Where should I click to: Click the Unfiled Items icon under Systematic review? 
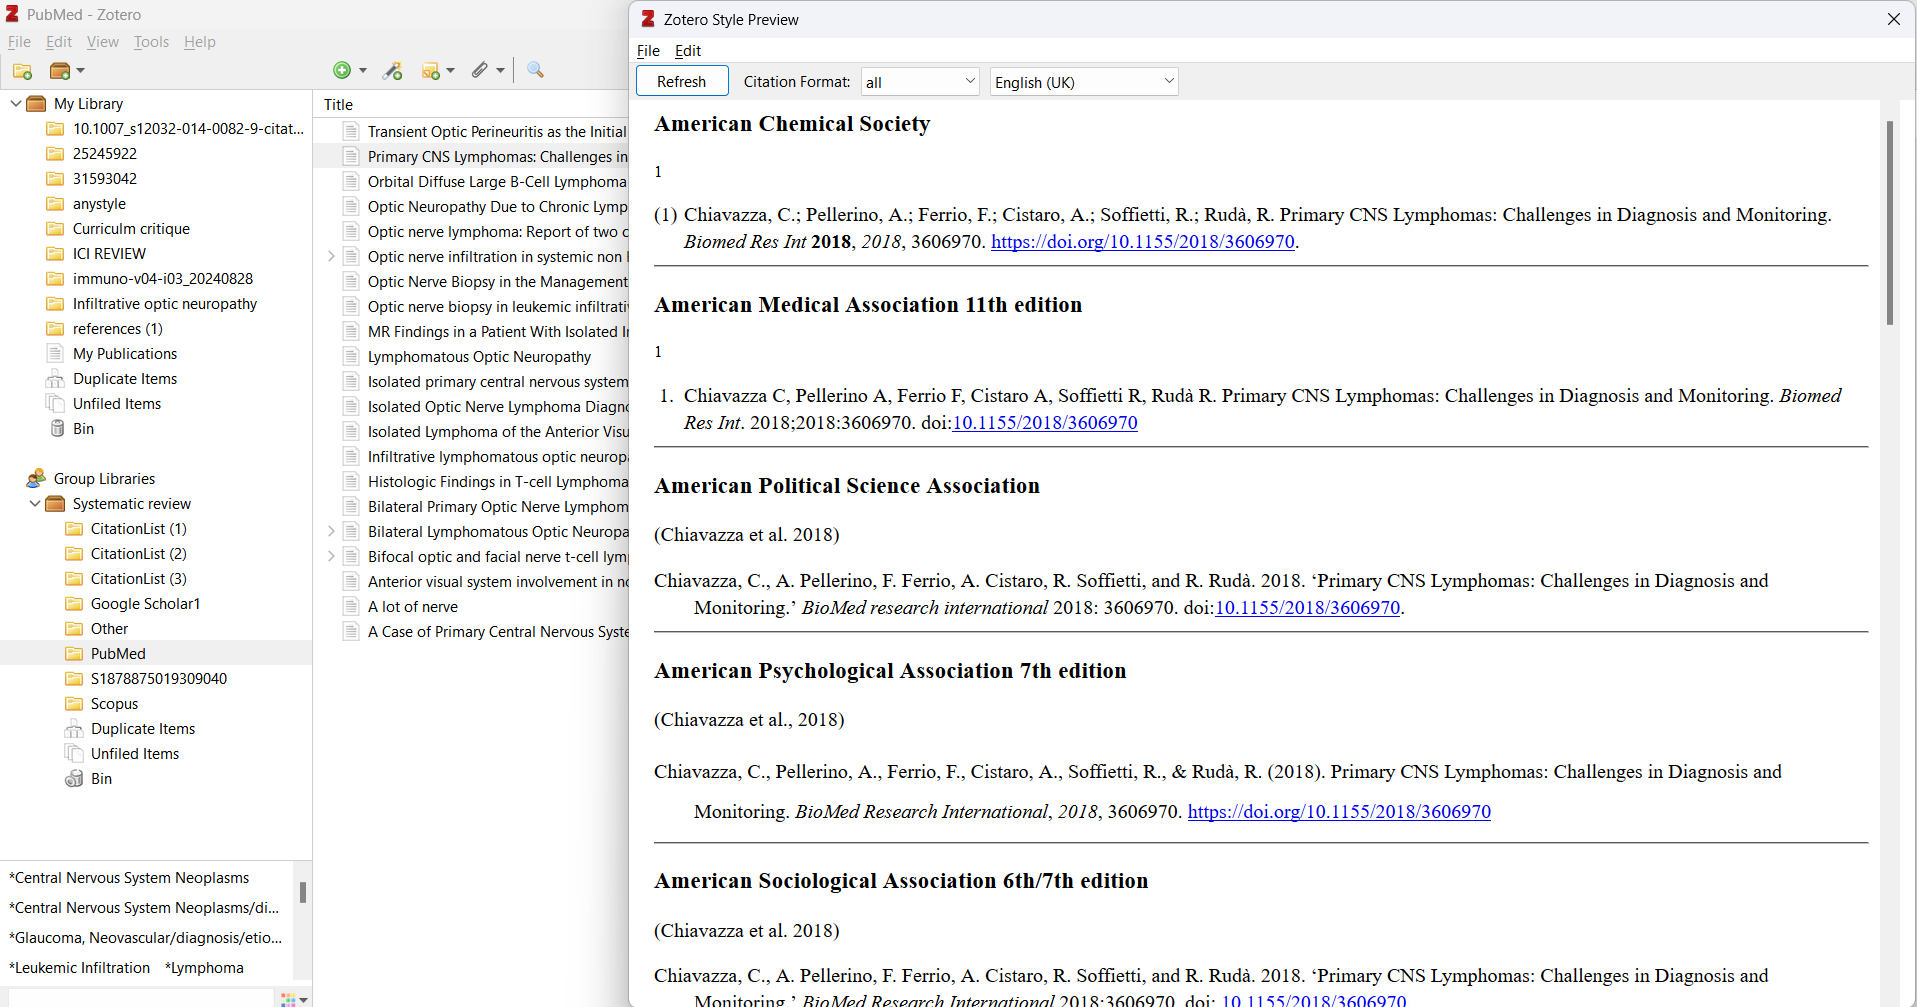click(74, 753)
